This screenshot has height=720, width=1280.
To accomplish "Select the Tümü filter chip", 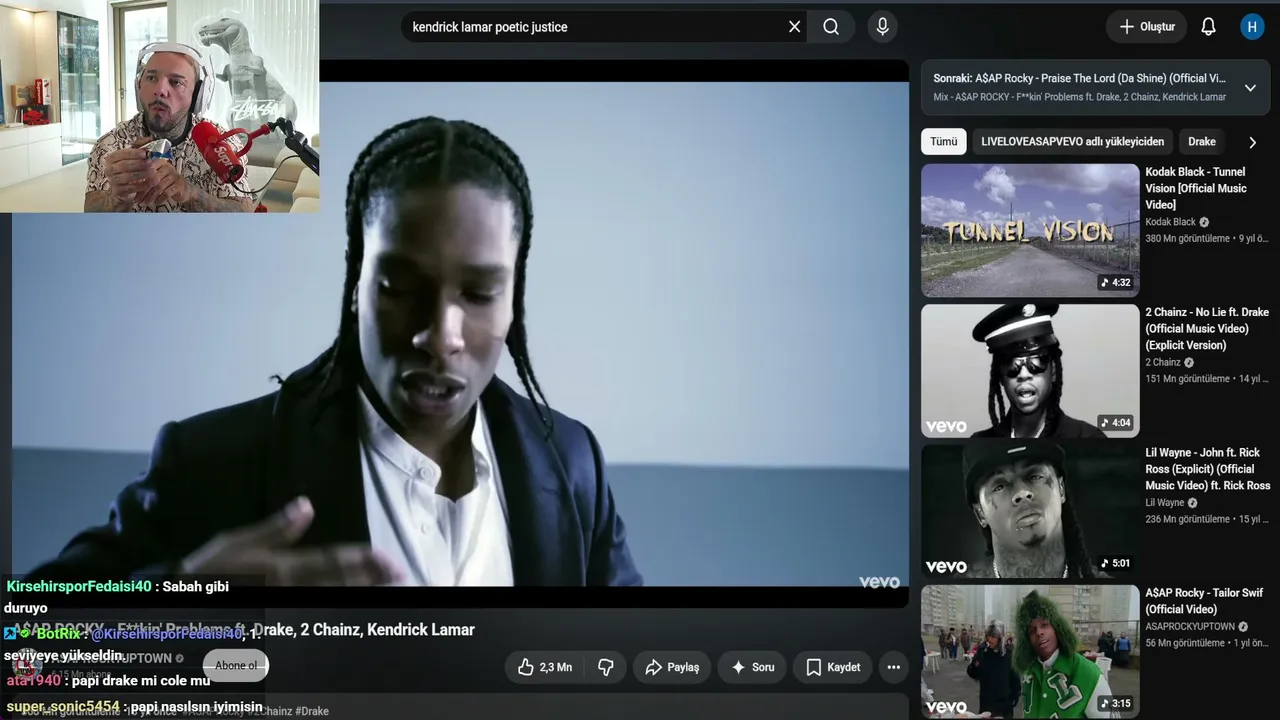I will point(944,142).
